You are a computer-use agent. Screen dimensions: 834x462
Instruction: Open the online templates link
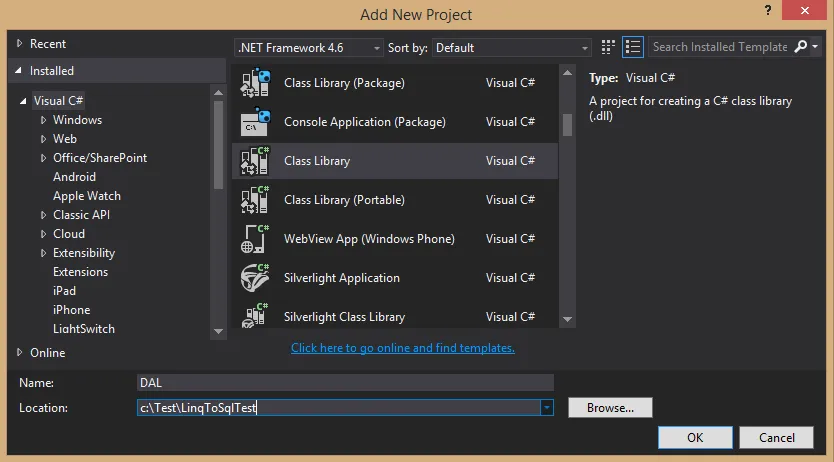(403, 348)
